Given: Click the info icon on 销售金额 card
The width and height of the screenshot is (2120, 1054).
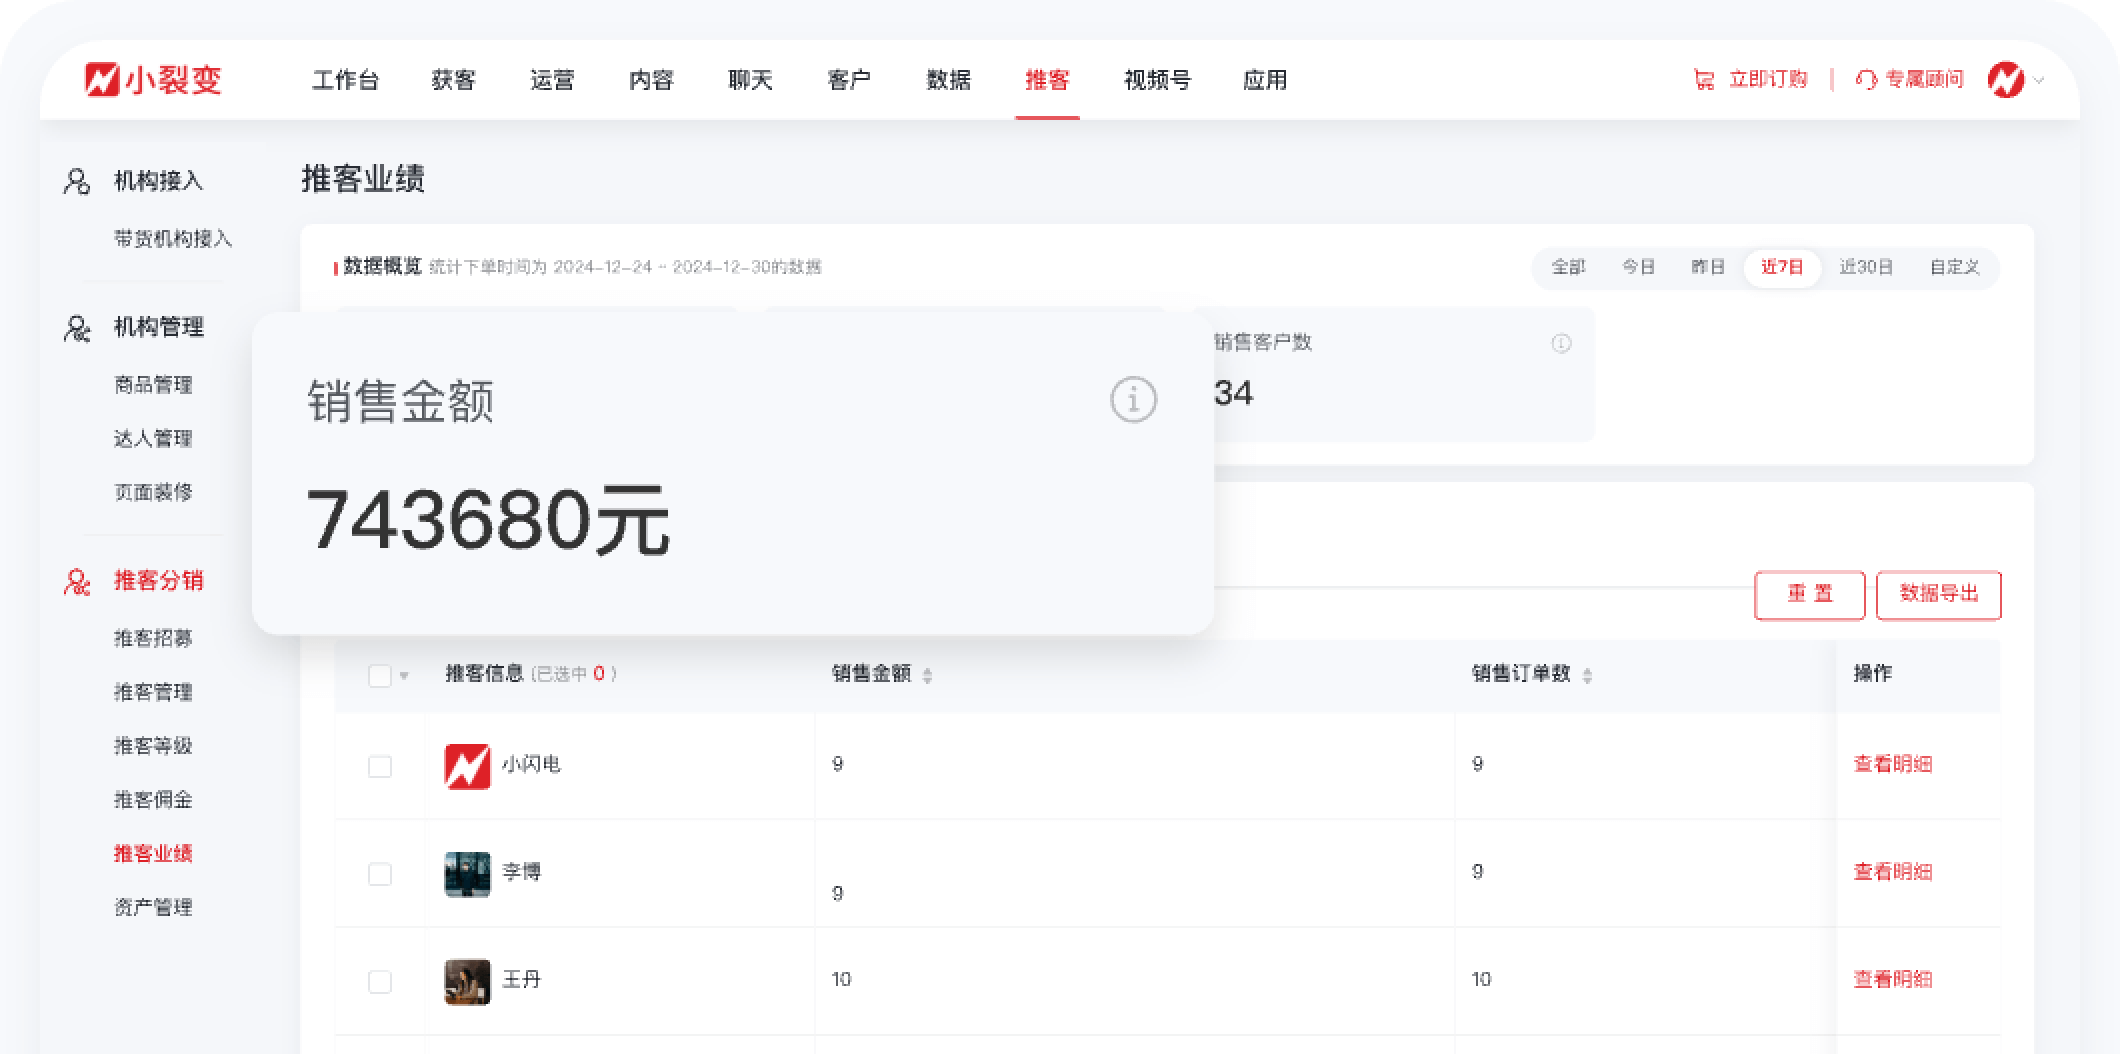Looking at the screenshot, I should pyautogui.click(x=1133, y=400).
